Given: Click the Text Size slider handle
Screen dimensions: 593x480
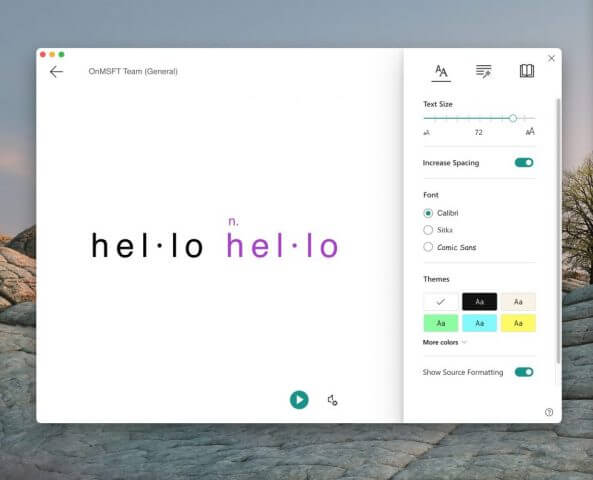Looking at the screenshot, I should 513,118.
